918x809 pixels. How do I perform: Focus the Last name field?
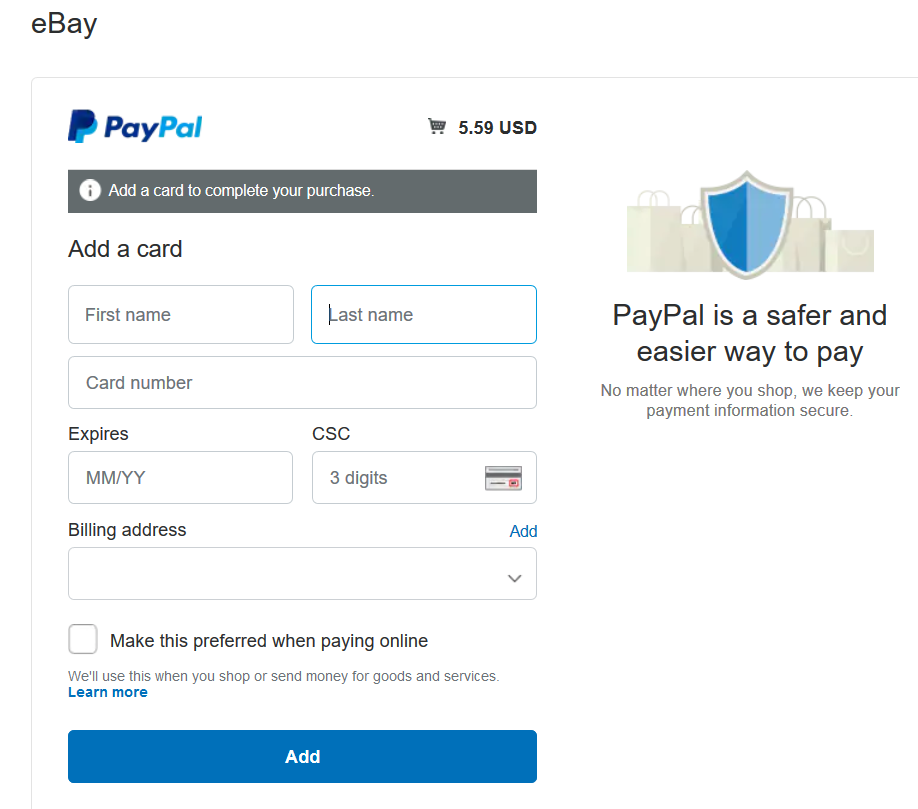(424, 314)
